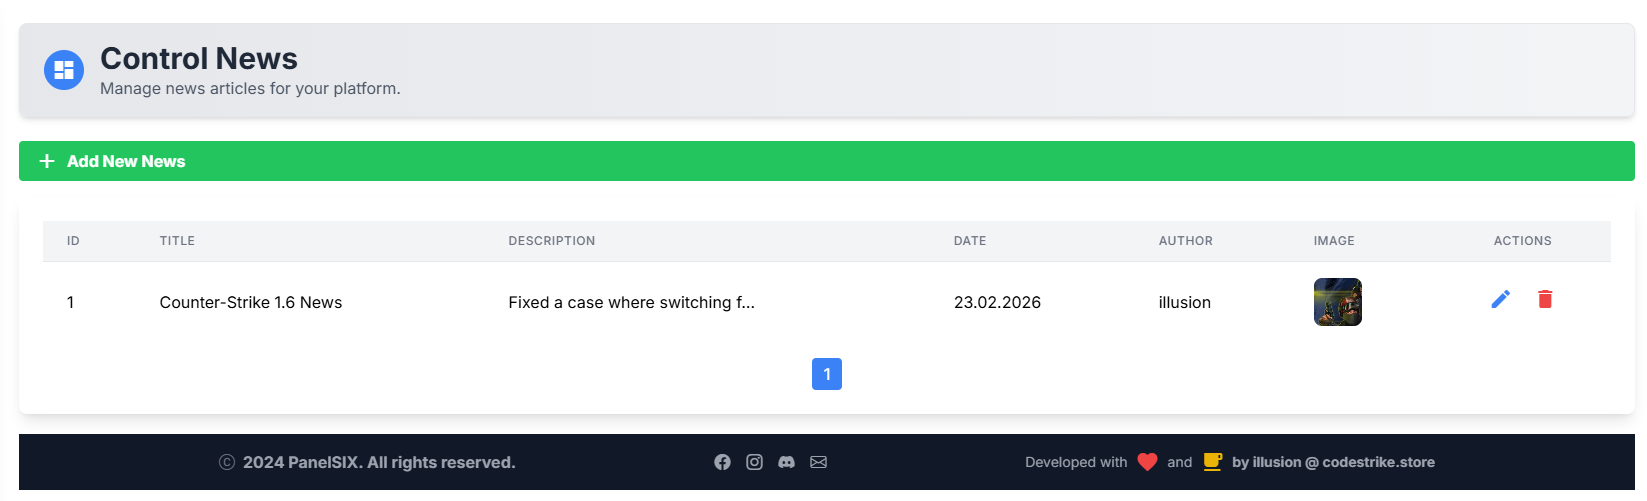Click the email envelope icon in footer
The width and height of the screenshot is (1647, 501).
tap(818, 462)
